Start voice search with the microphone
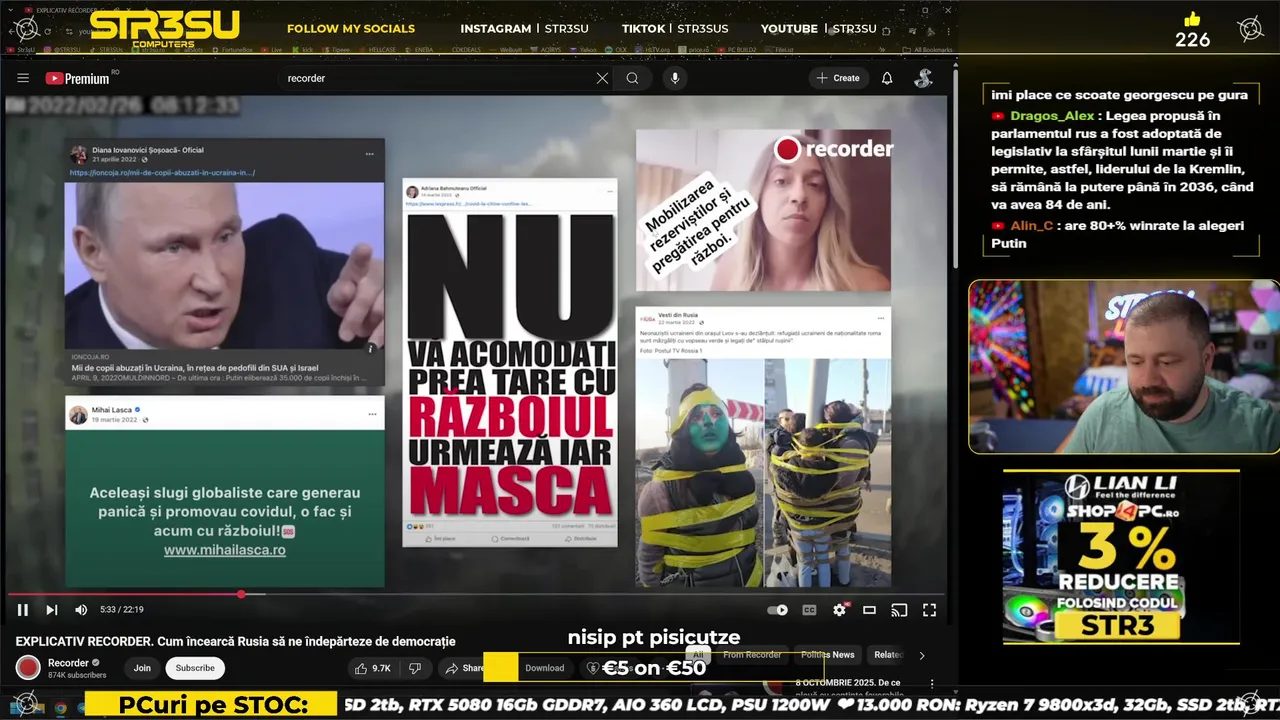 (x=675, y=78)
